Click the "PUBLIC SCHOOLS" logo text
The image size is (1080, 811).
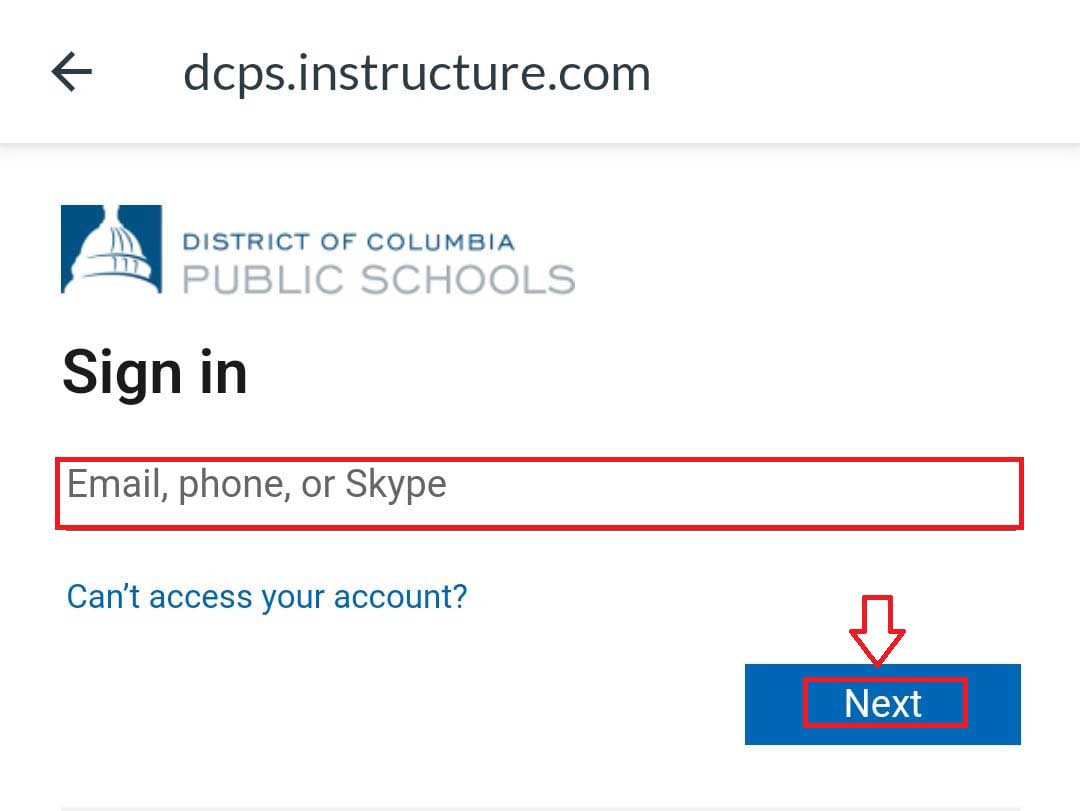tap(378, 279)
